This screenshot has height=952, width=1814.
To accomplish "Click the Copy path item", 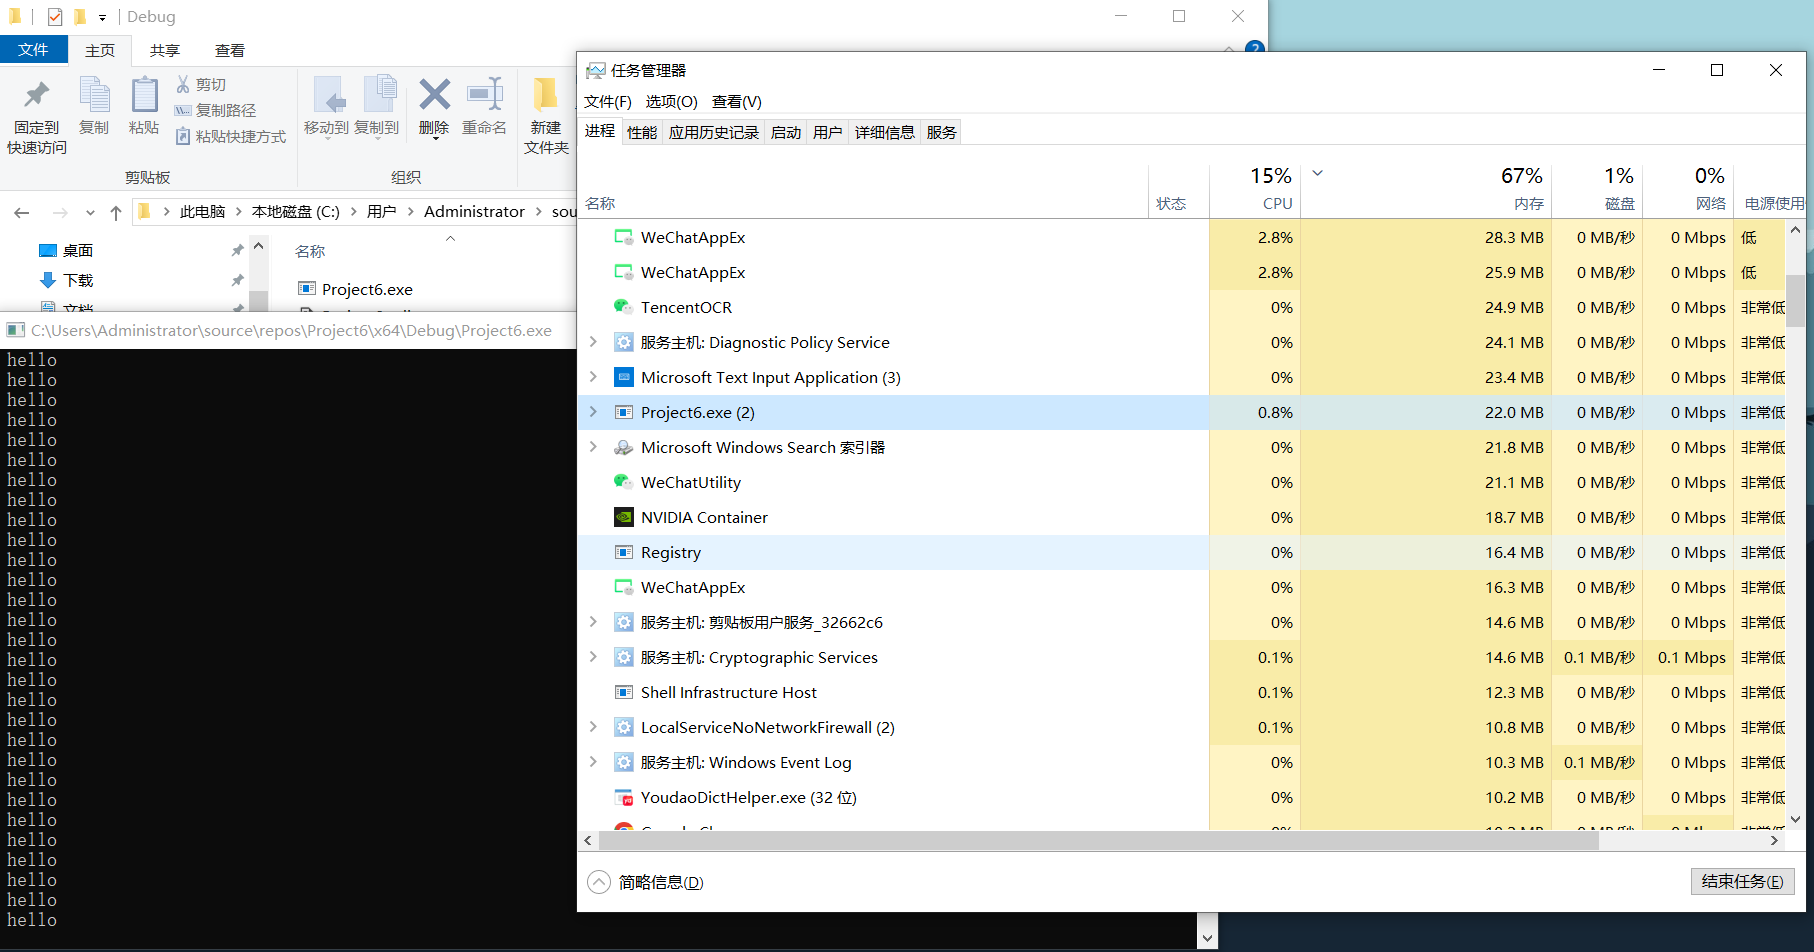I will (215, 110).
